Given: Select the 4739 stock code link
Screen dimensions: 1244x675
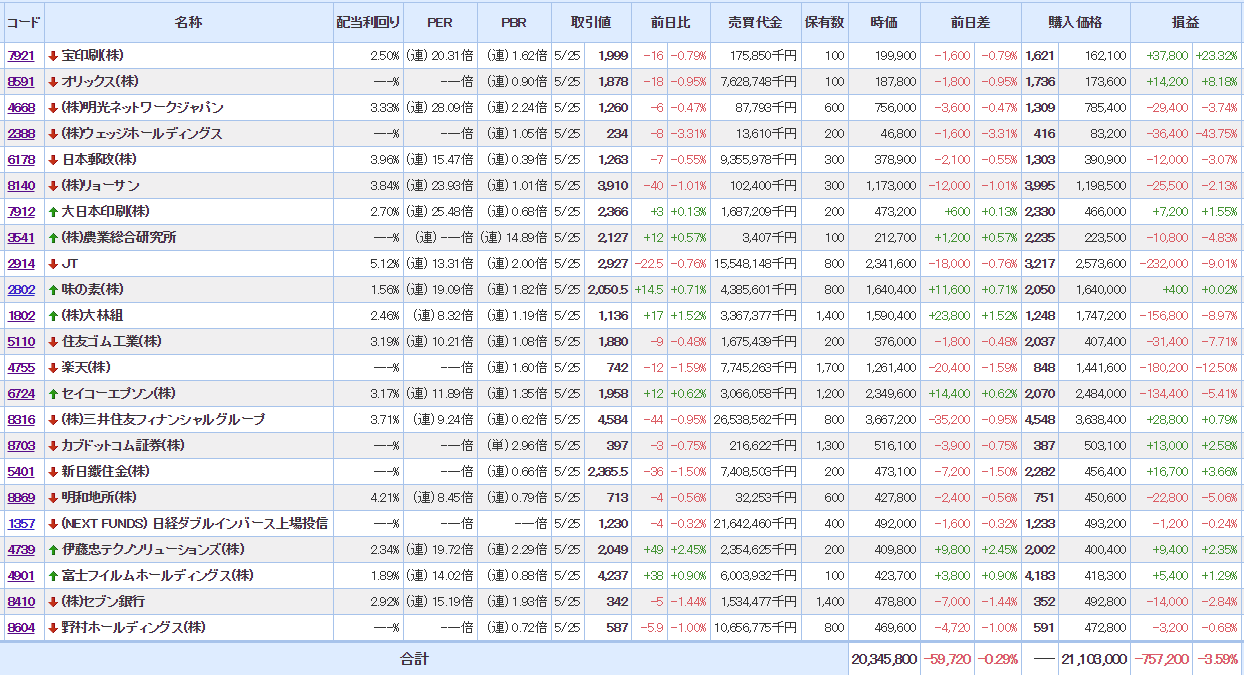Looking at the screenshot, I should (x=21, y=550).
